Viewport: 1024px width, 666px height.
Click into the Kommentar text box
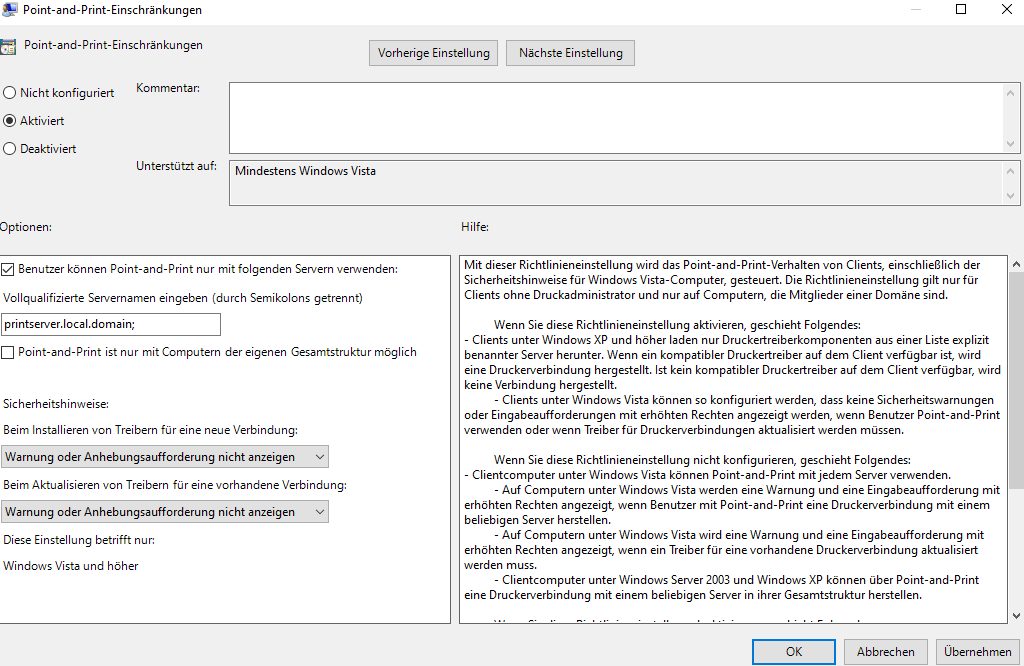point(616,118)
